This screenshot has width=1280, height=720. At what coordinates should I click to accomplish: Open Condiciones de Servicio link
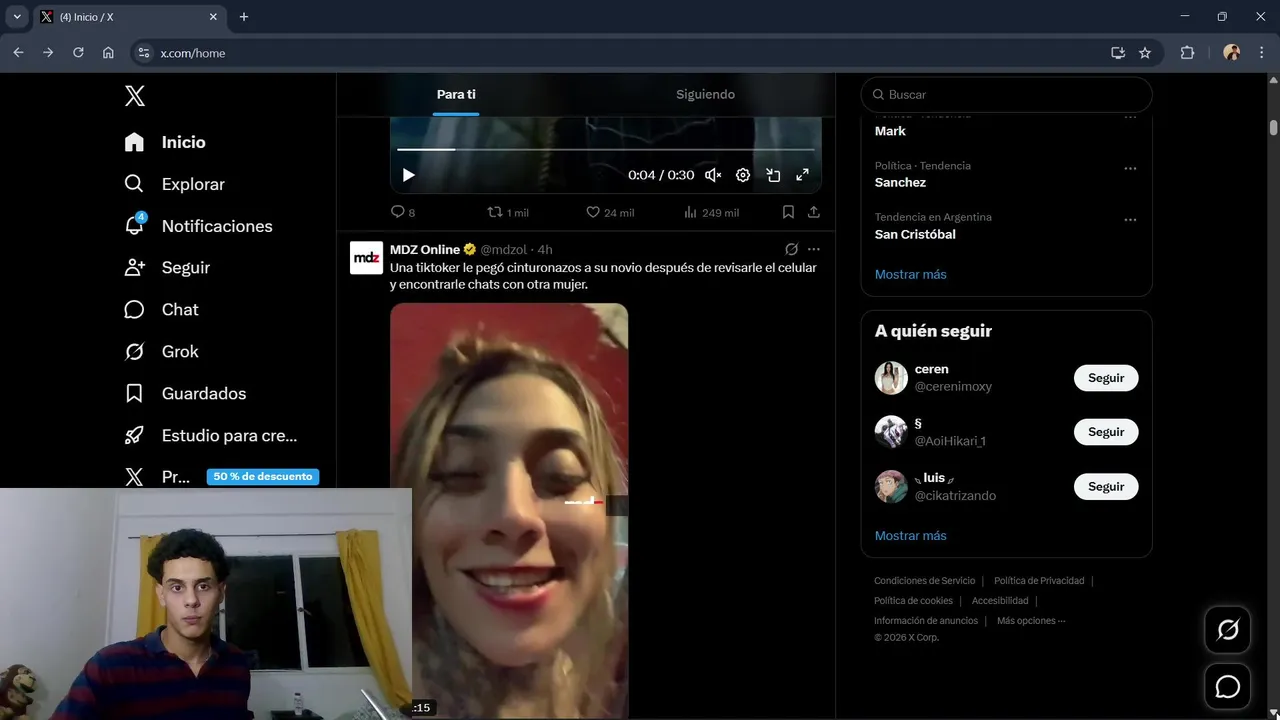point(924,581)
